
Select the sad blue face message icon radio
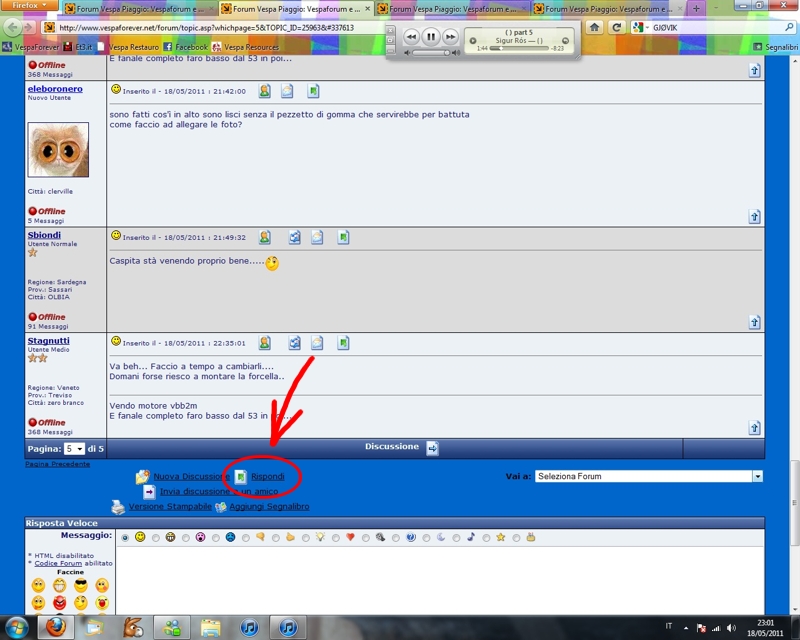pyautogui.click(x=216, y=538)
